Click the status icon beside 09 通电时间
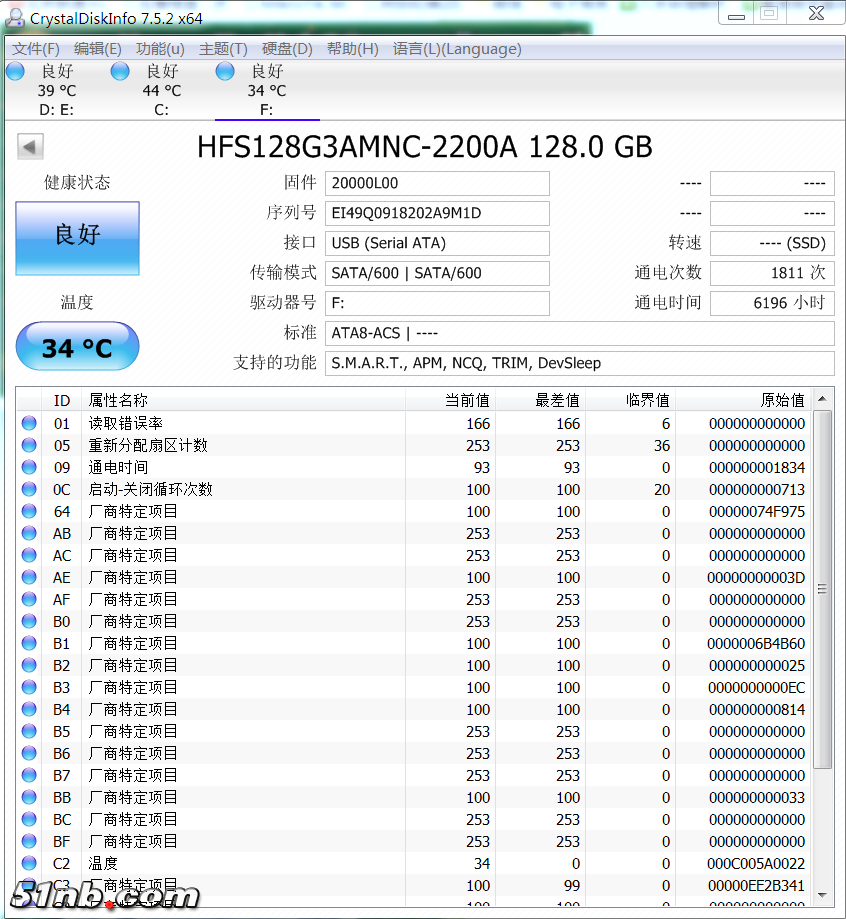This screenshot has height=919, width=846. [x=28, y=467]
